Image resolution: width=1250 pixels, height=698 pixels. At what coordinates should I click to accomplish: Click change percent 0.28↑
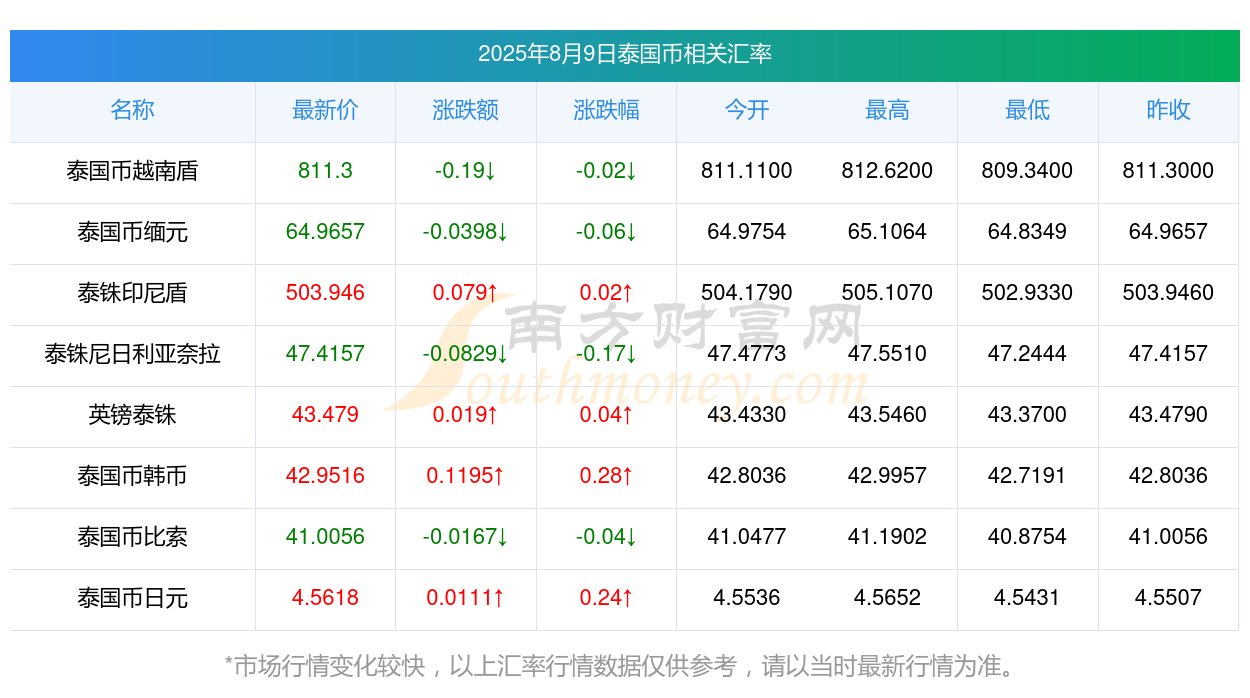point(606,476)
